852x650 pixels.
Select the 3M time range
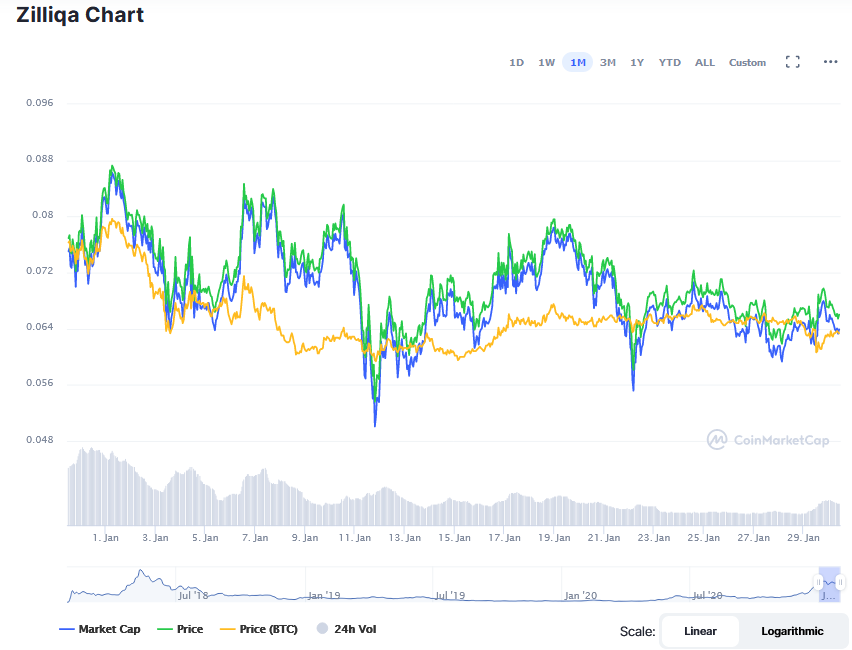[x=607, y=62]
